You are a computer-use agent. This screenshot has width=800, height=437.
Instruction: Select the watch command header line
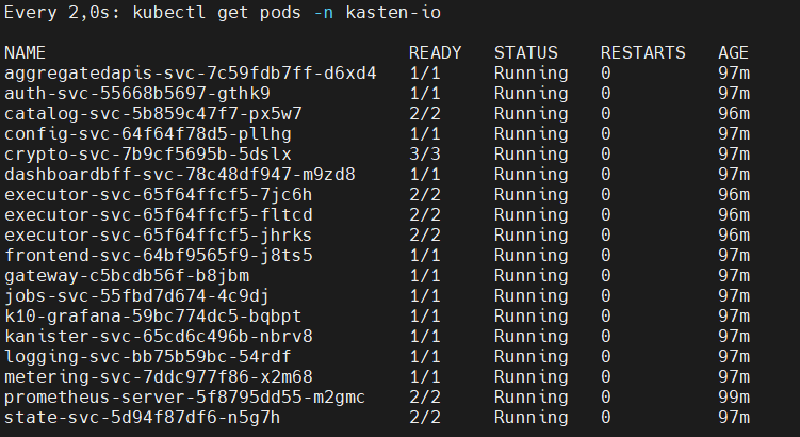tap(222, 12)
